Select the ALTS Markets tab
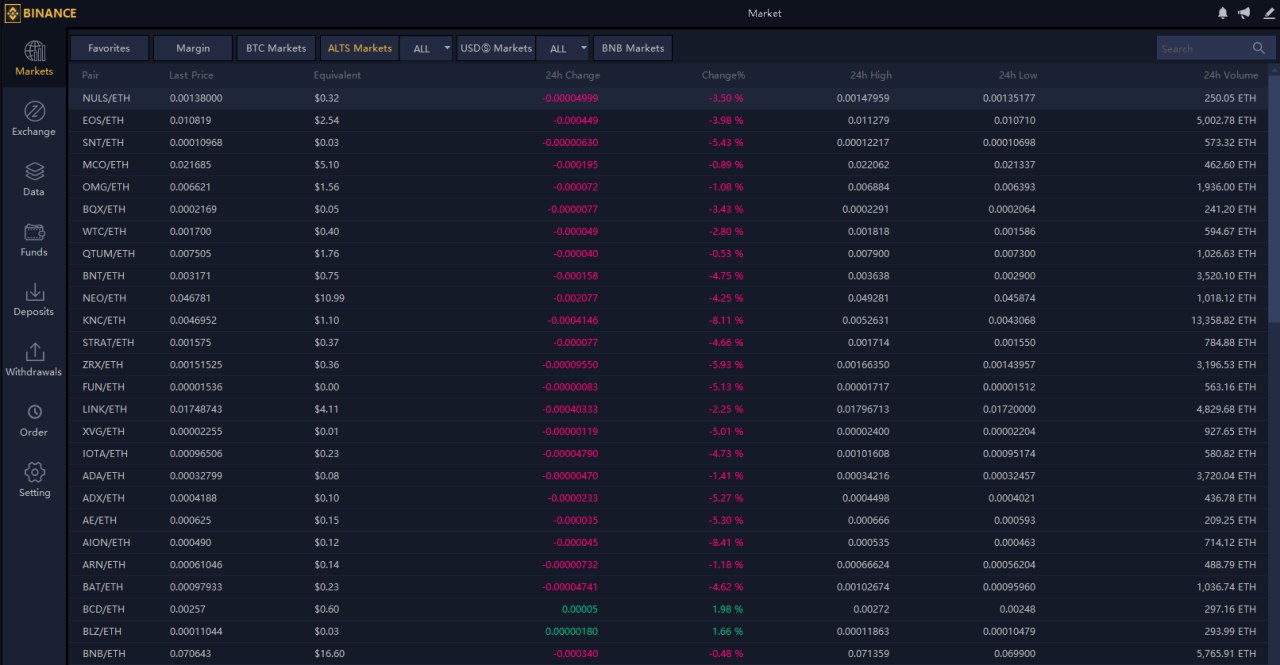The height and width of the screenshot is (665, 1280). (360, 48)
